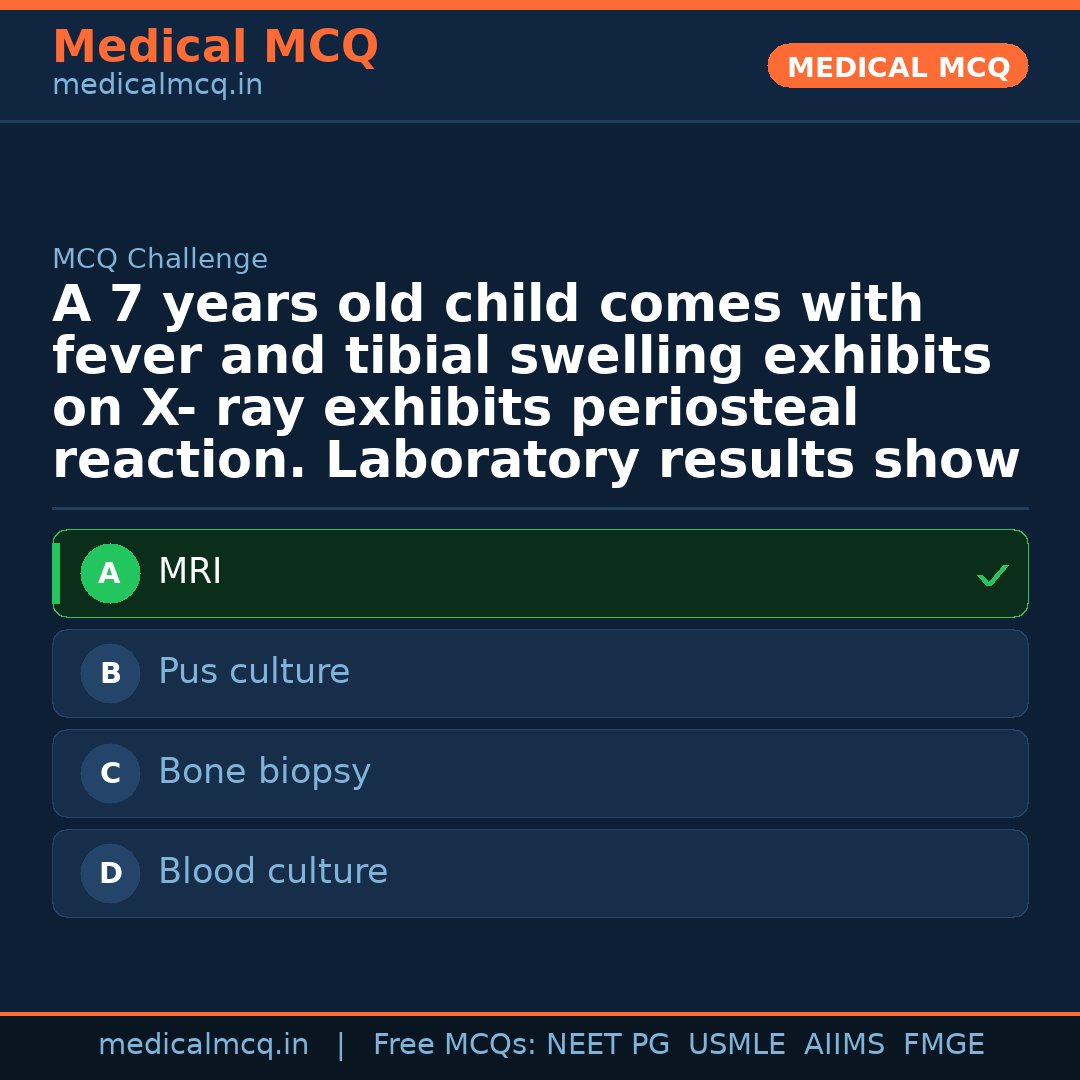Click the orange MEDICAL MCQ badge
The width and height of the screenshot is (1080, 1080).
tap(898, 67)
